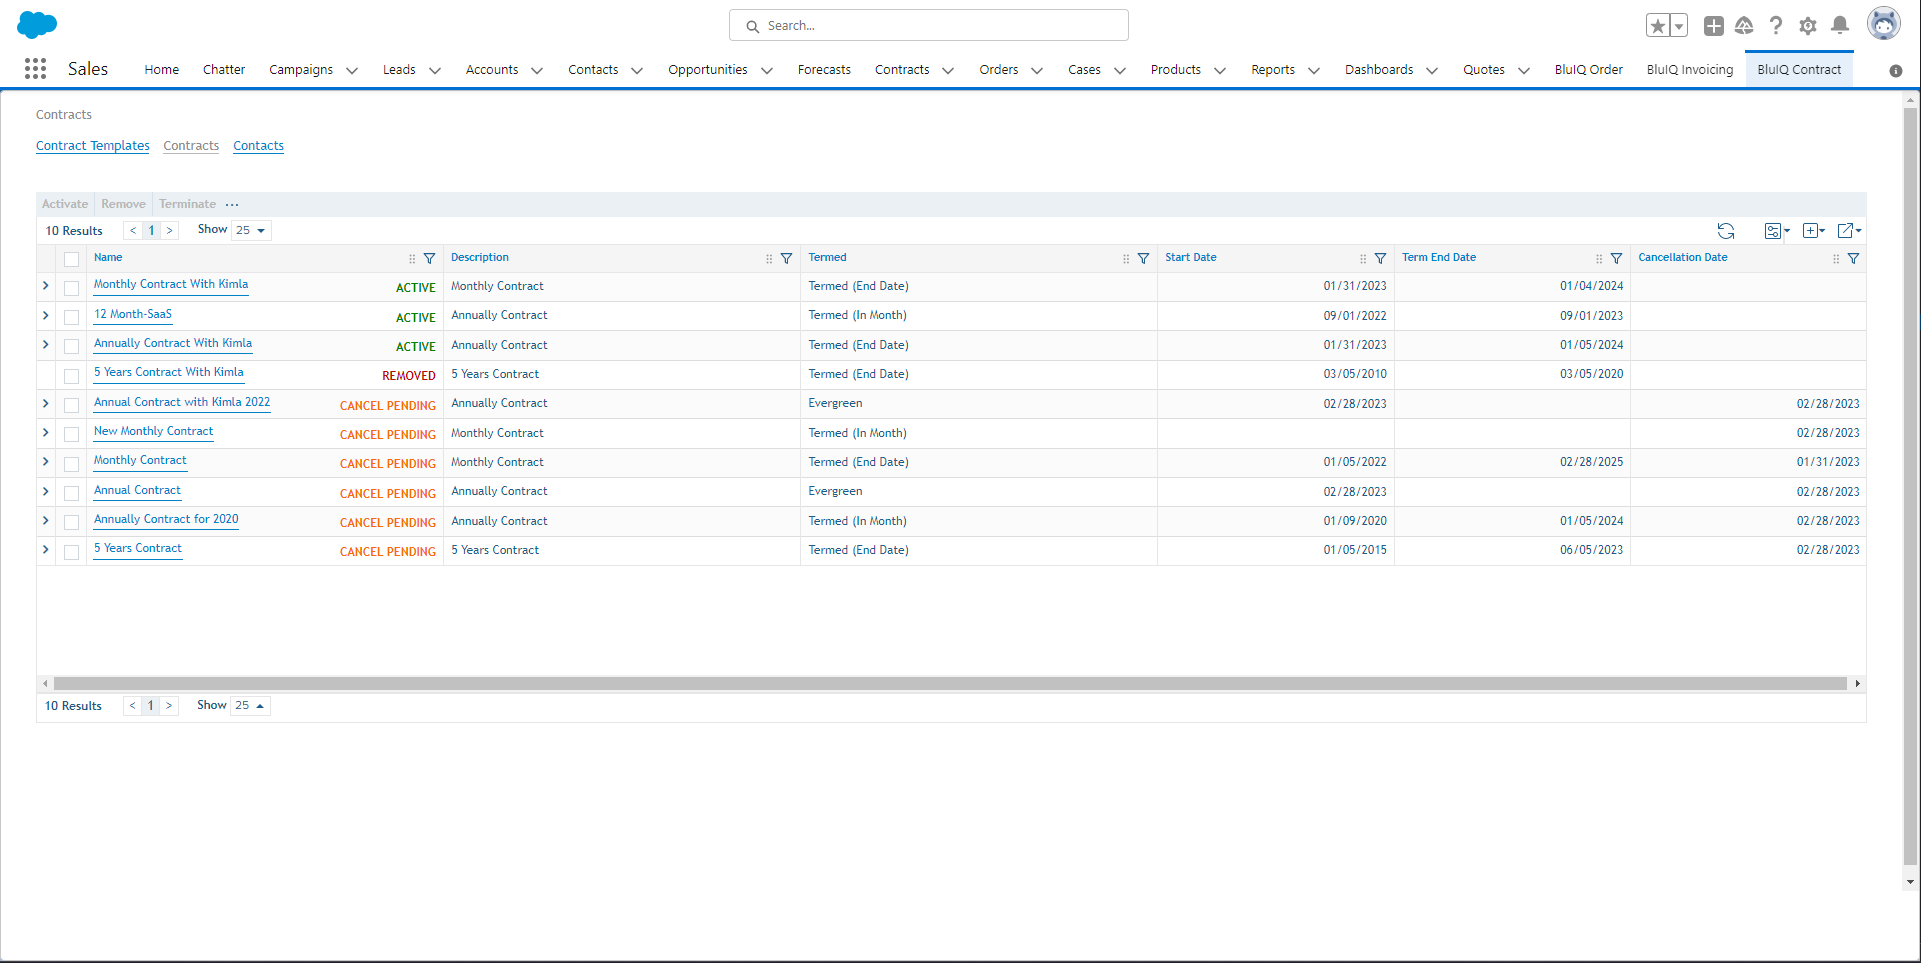Open the user profile avatar

[x=1884, y=25]
